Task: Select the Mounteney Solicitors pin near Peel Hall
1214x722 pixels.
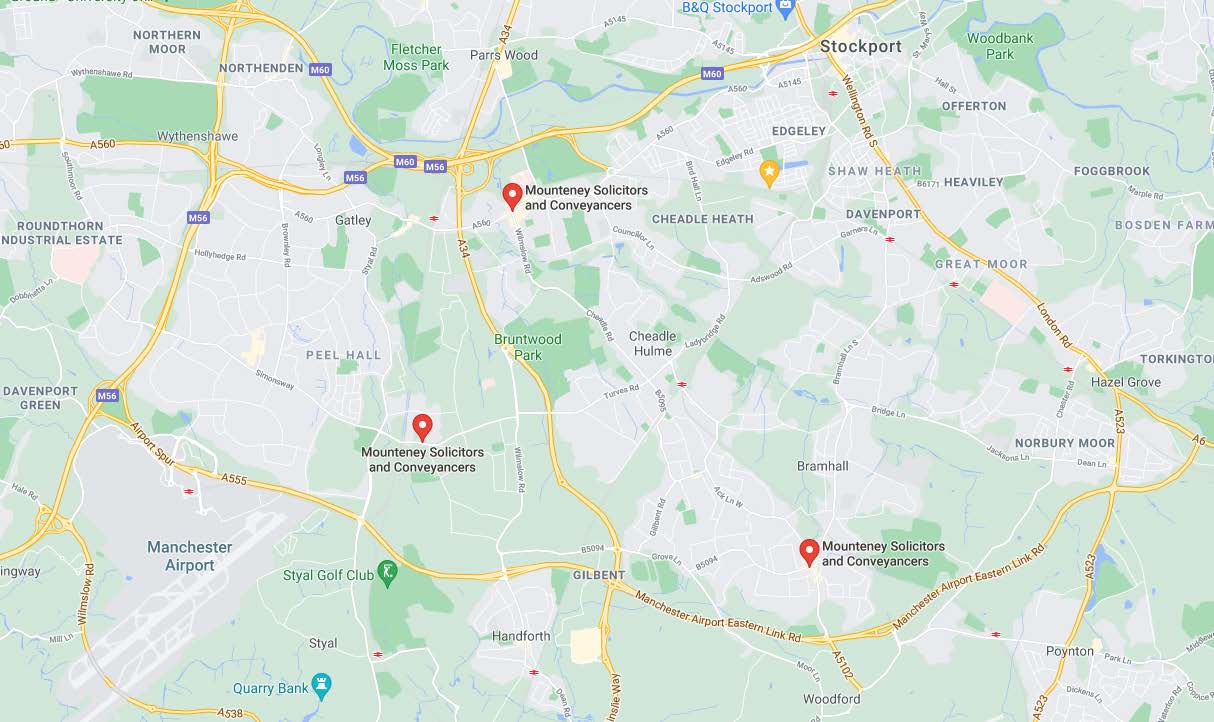Action: pos(422,427)
